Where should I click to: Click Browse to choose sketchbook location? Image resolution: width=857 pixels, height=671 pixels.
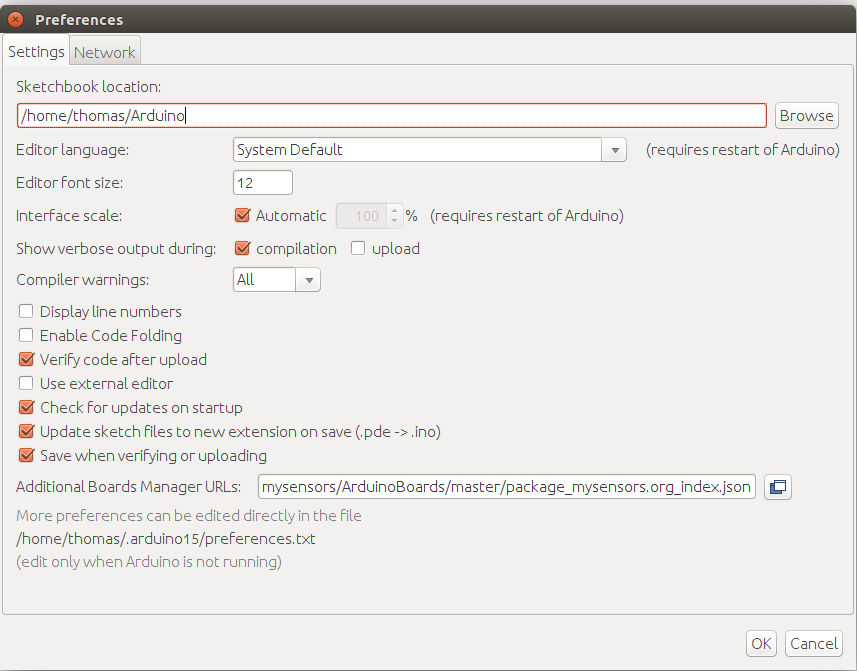tap(806, 115)
